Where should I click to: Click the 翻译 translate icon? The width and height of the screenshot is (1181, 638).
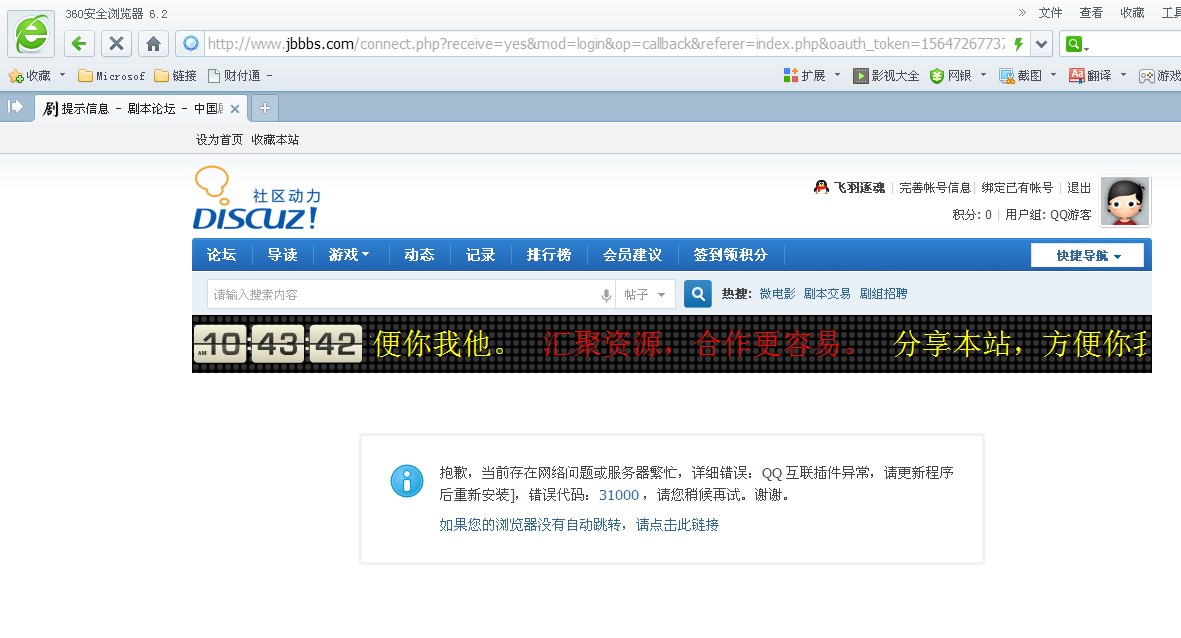coord(1076,76)
